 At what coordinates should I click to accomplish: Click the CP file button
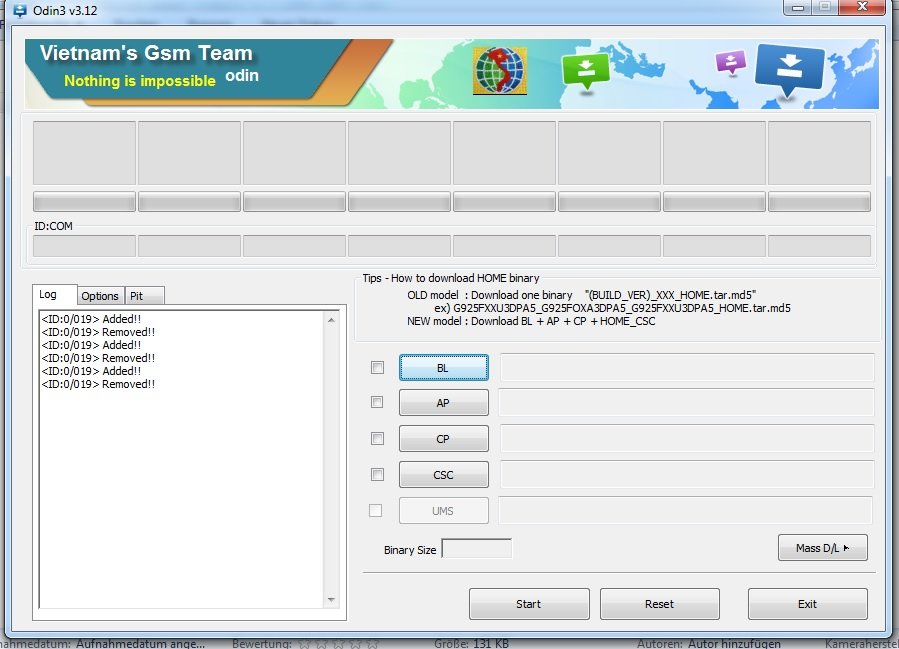point(444,439)
